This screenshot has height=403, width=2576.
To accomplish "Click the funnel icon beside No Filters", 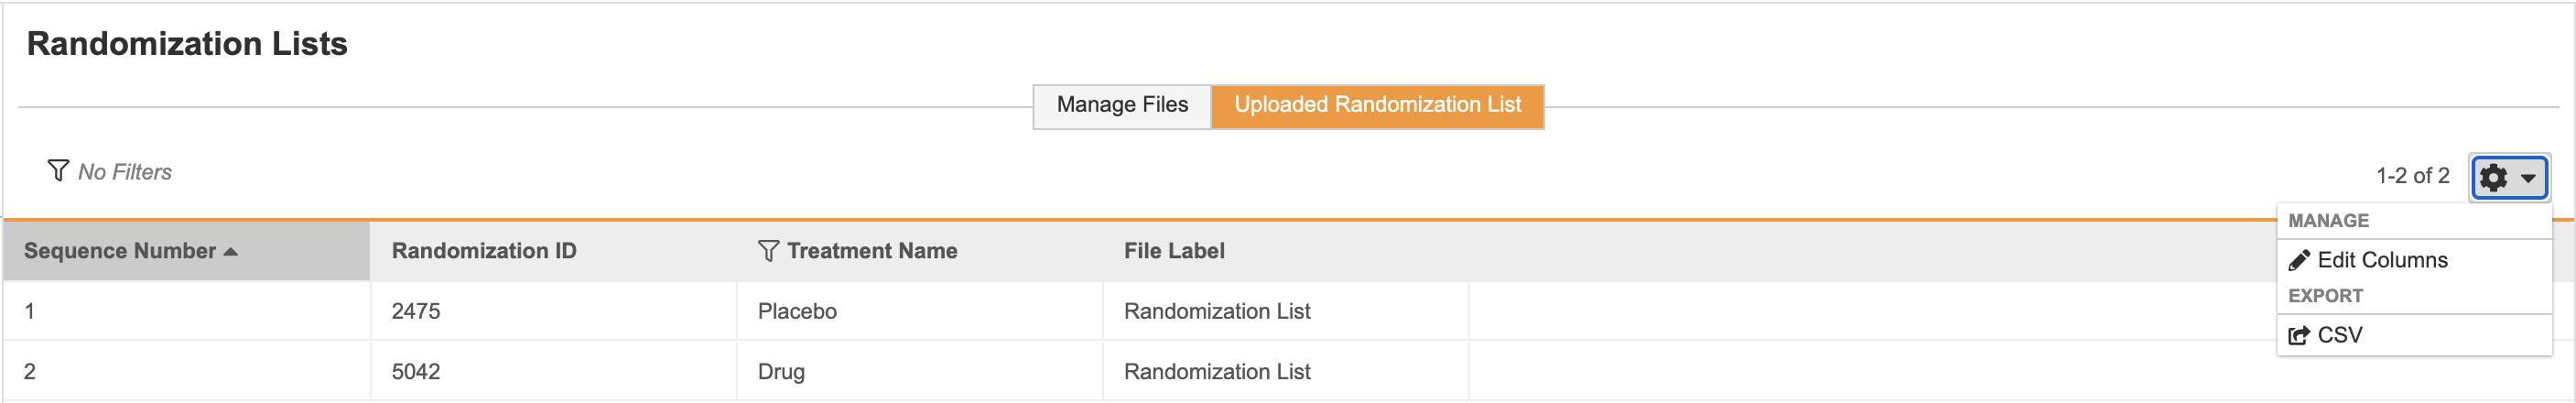I will [x=58, y=170].
